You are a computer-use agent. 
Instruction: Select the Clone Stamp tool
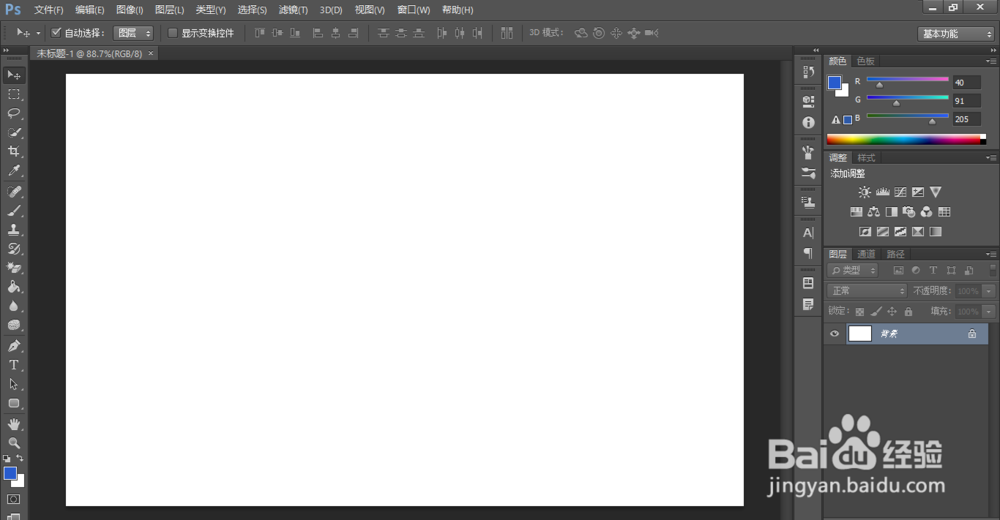coord(13,230)
